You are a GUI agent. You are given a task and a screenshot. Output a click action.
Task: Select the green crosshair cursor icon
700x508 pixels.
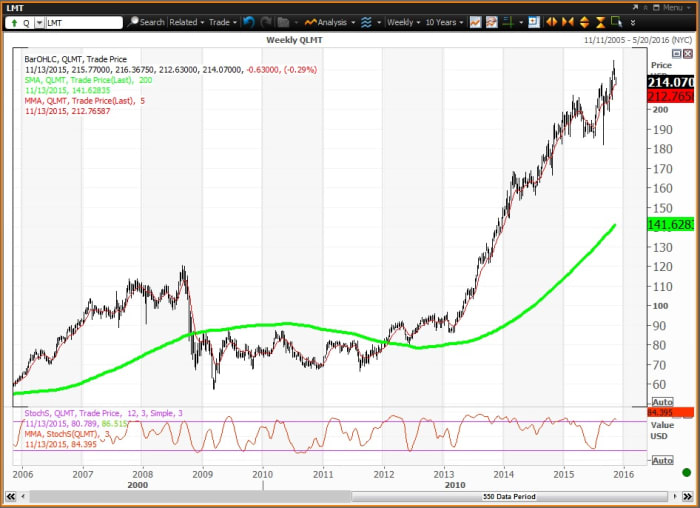pos(508,22)
